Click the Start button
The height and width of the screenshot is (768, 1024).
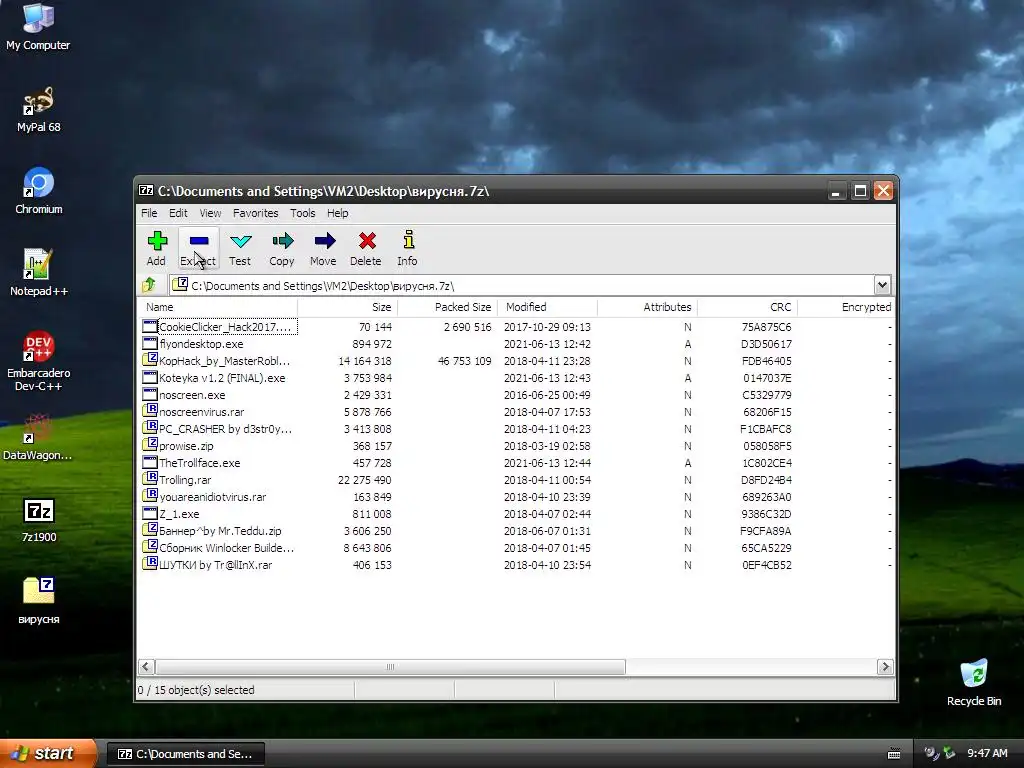pyautogui.click(x=48, y=754)
